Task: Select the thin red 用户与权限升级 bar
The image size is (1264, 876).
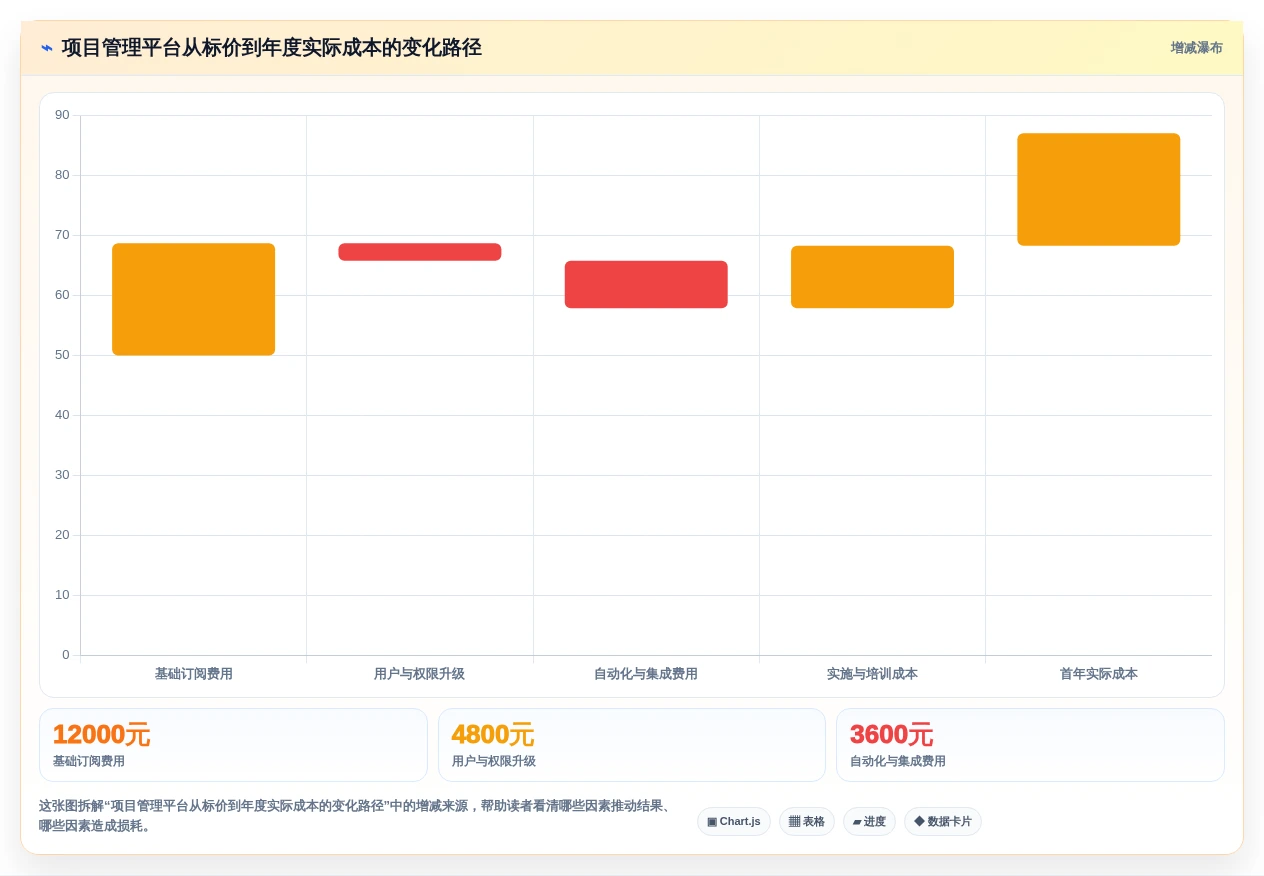Action: [x=420, y=252]
